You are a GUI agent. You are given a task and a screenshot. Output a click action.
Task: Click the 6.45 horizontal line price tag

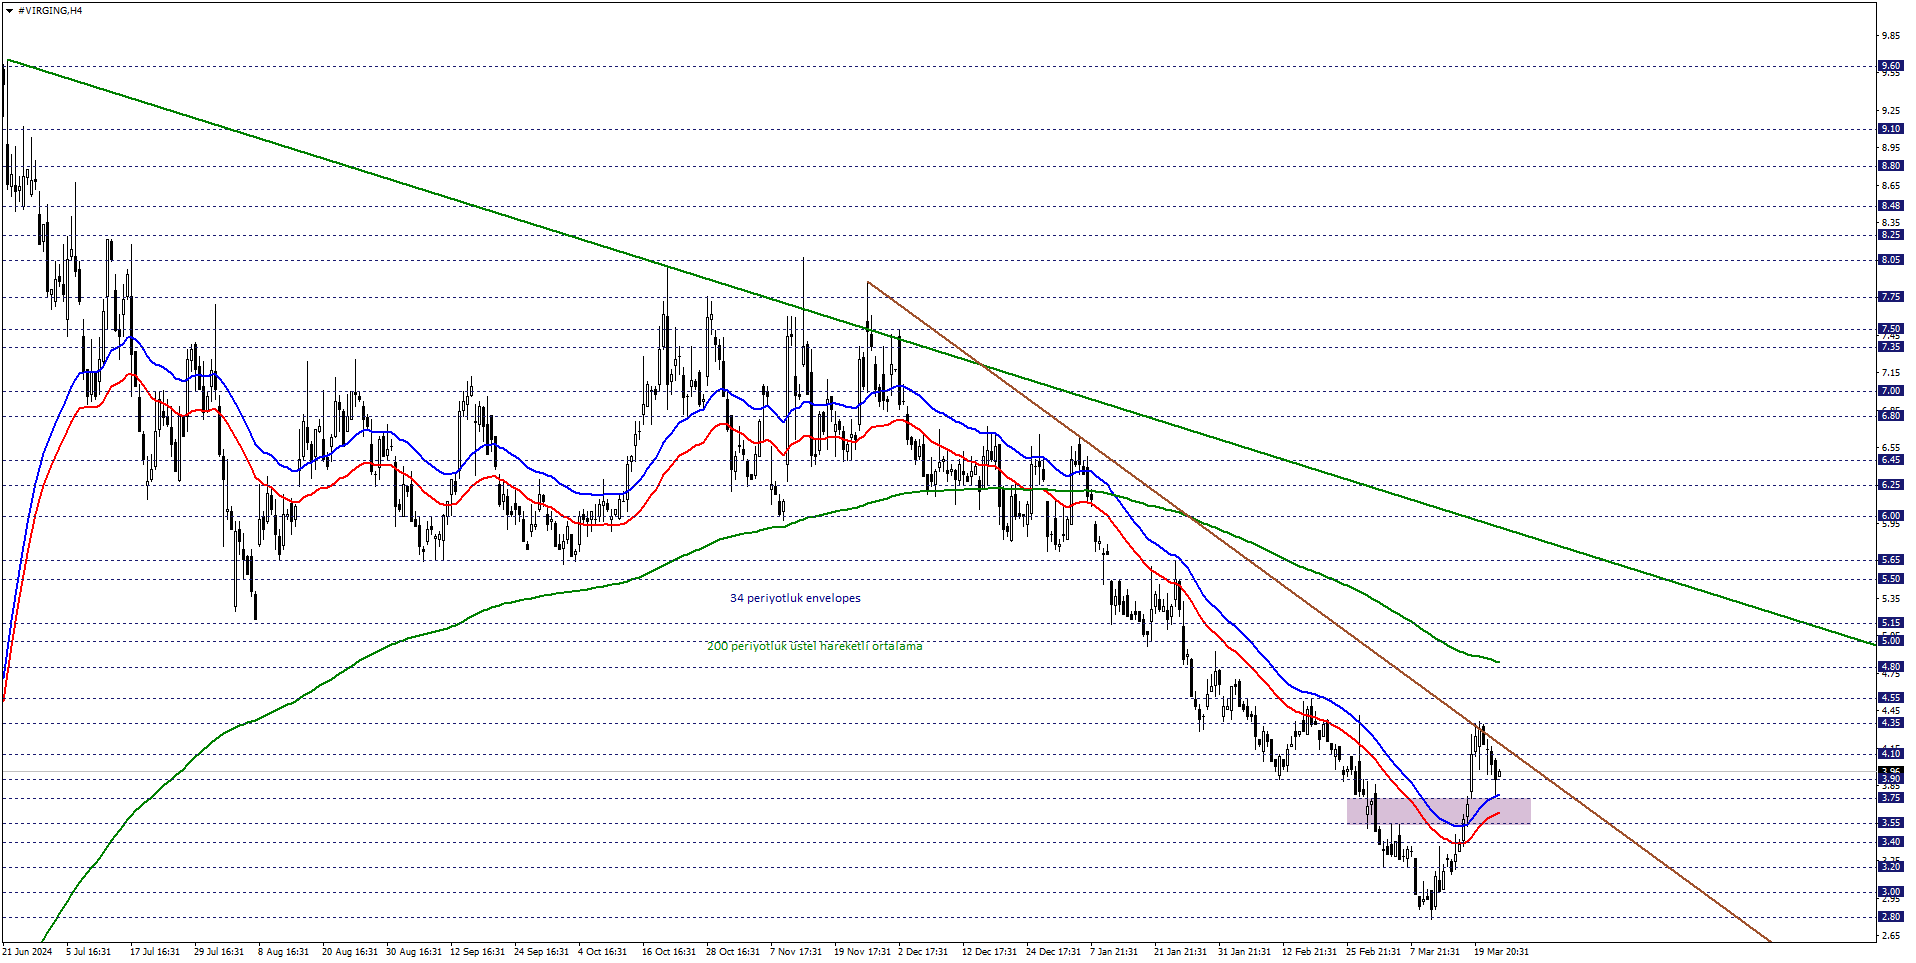[x=1891, y=460]
